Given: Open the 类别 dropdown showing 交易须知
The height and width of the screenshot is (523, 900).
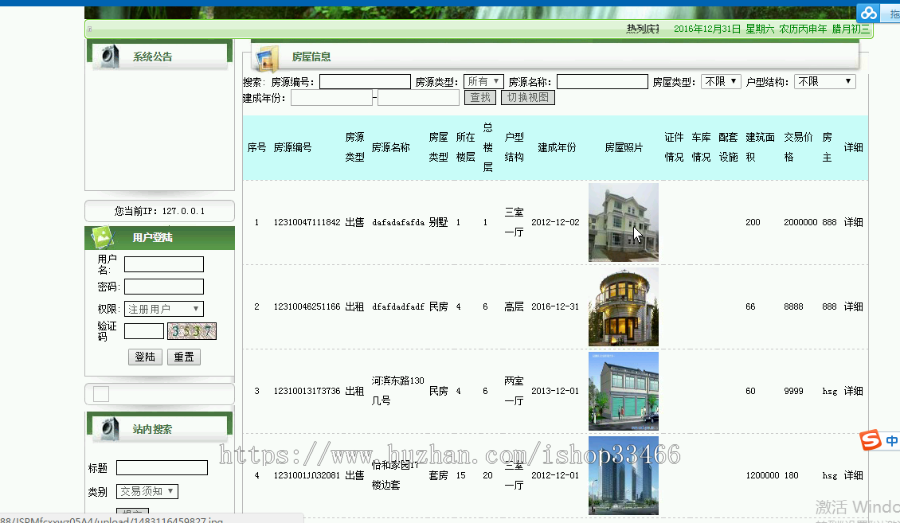Looking at the screenshot, I should coord(147,491).
